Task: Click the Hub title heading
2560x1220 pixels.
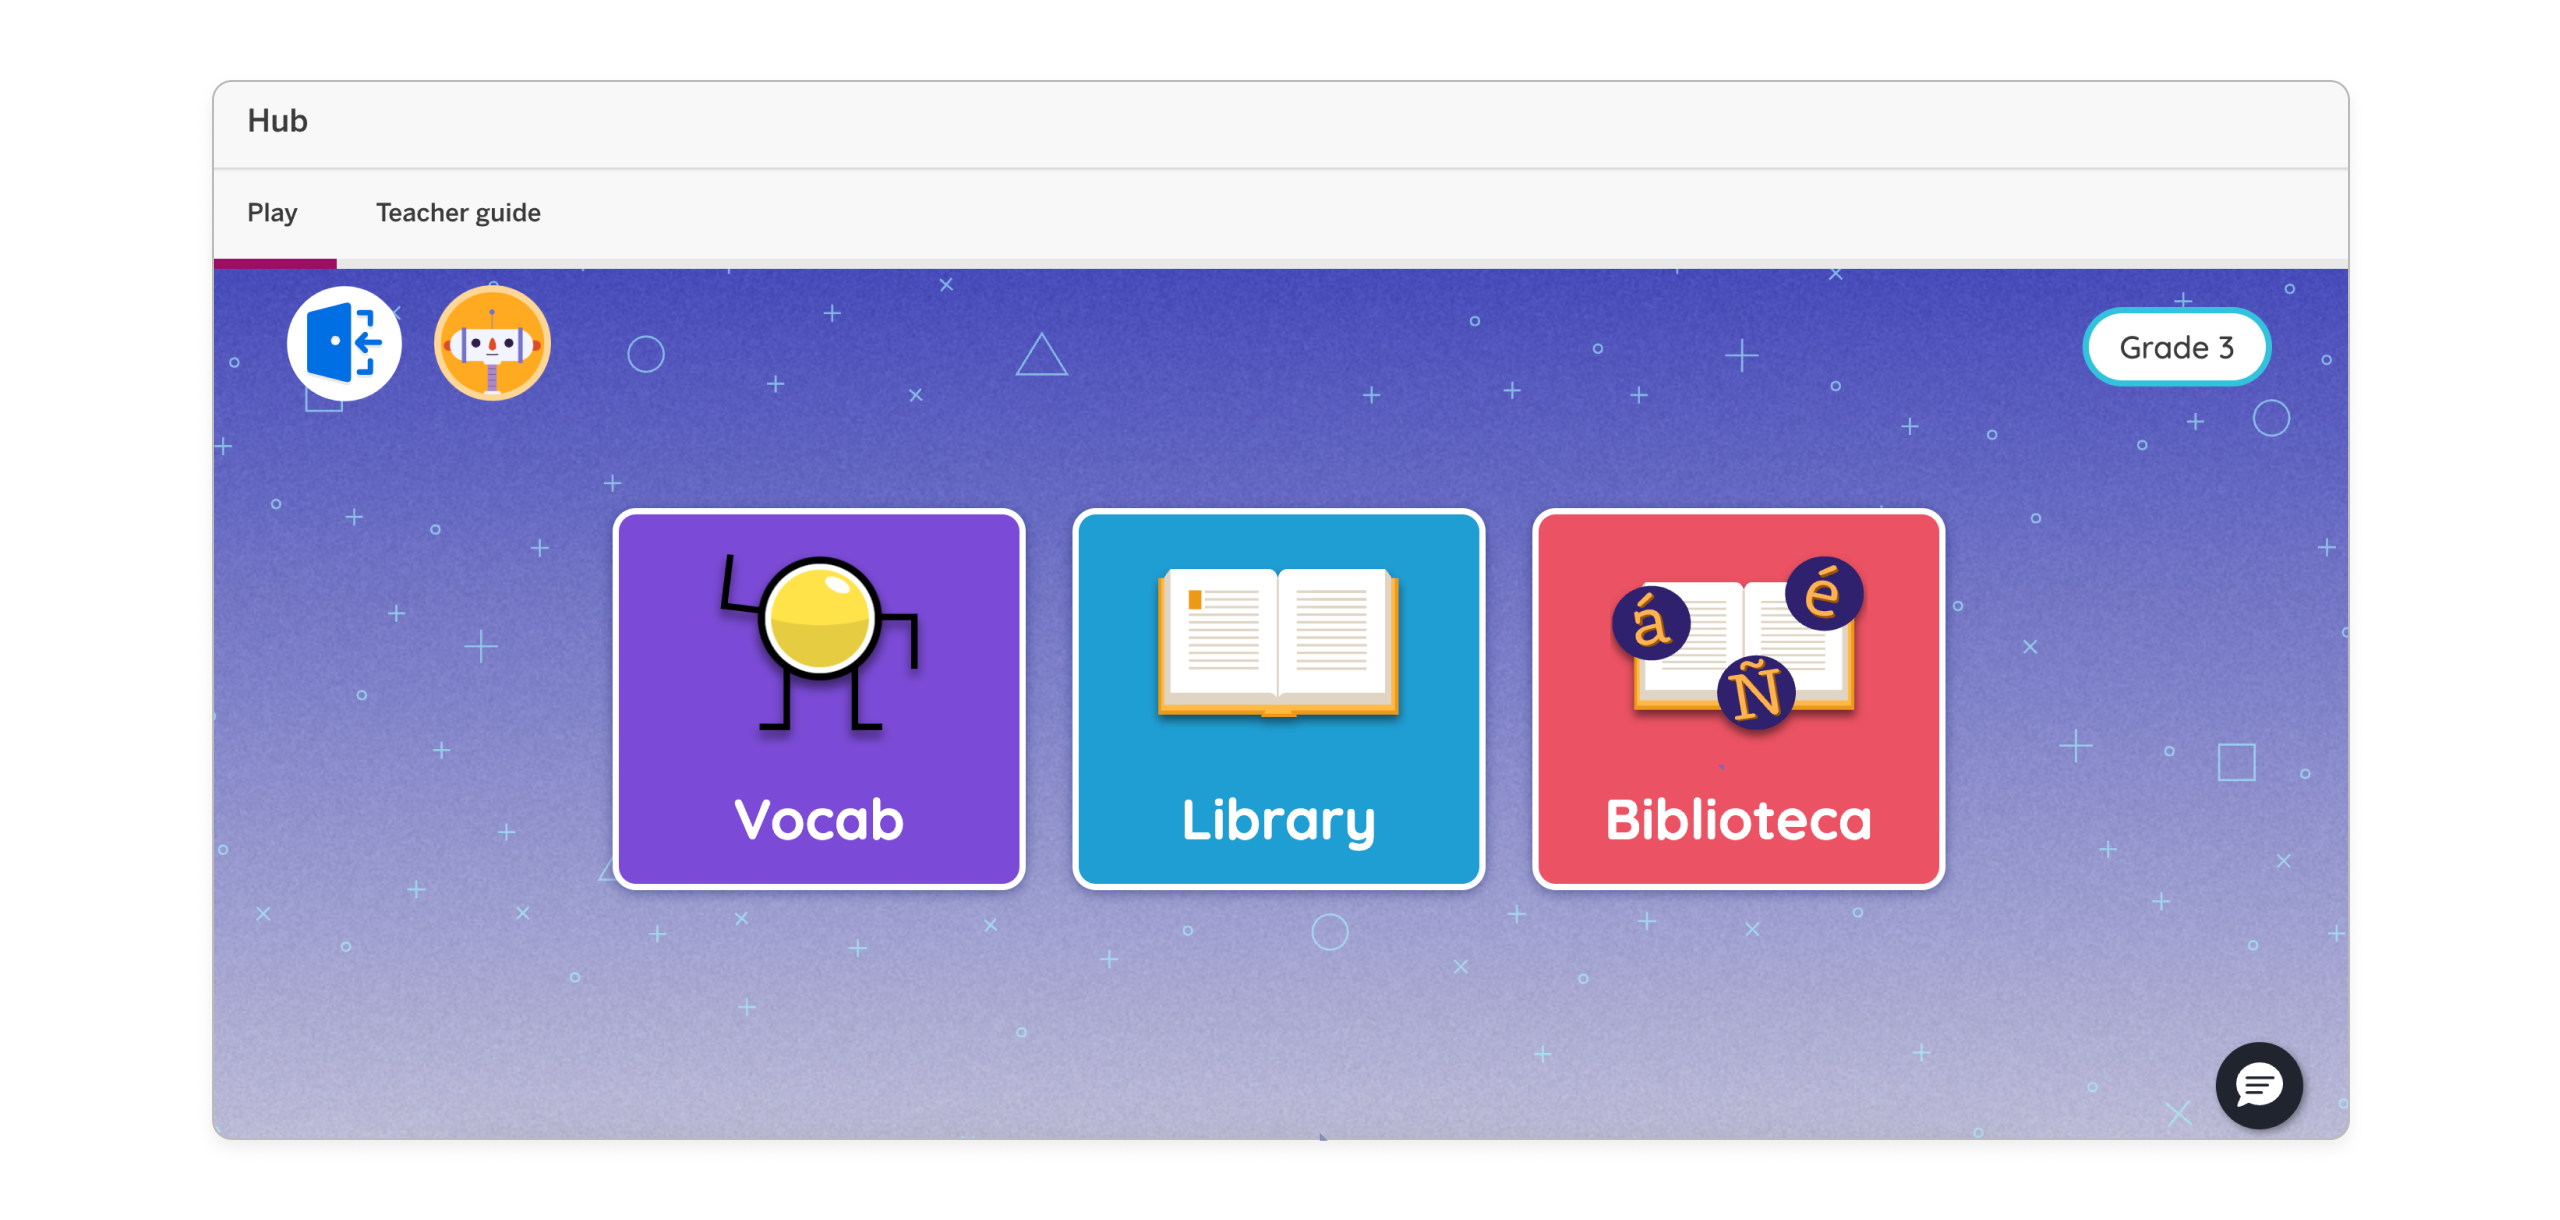Action: [x=277, y=120]
